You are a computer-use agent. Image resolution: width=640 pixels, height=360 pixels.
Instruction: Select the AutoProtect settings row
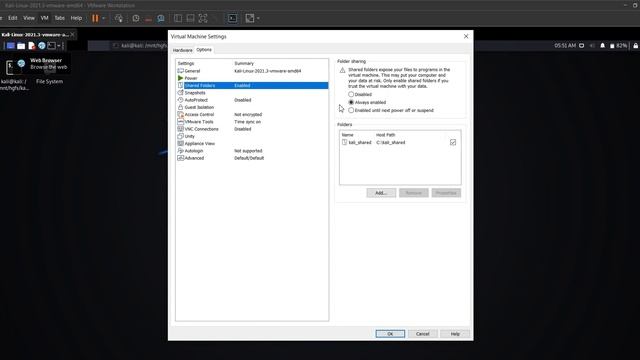(252, 100)
